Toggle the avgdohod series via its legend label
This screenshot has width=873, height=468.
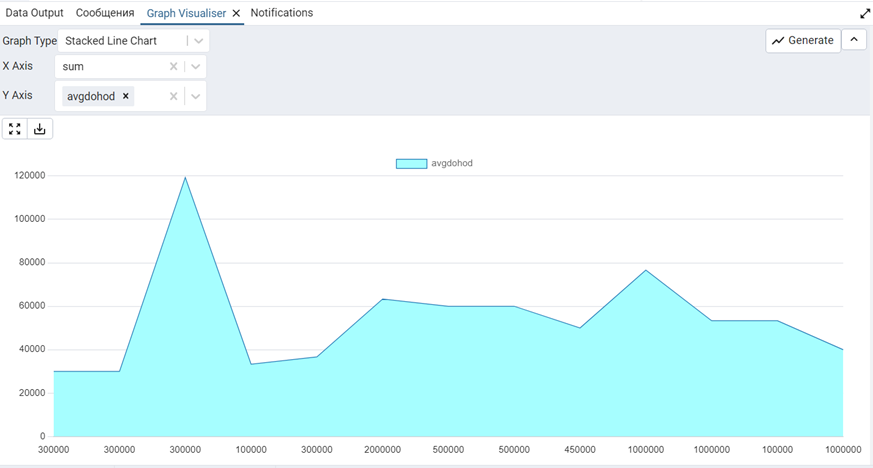point(451,163)
